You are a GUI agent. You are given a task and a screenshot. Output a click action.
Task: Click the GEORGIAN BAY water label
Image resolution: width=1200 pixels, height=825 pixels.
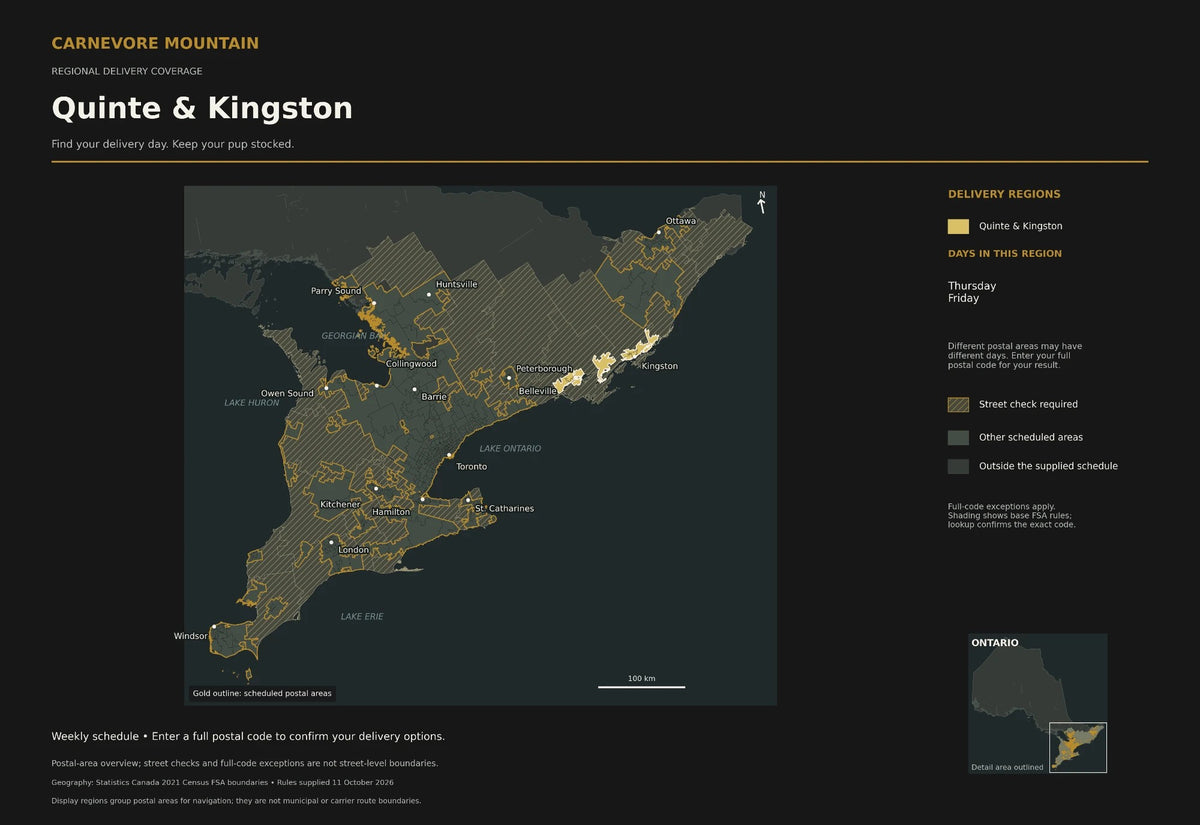[x=352, y=336]
